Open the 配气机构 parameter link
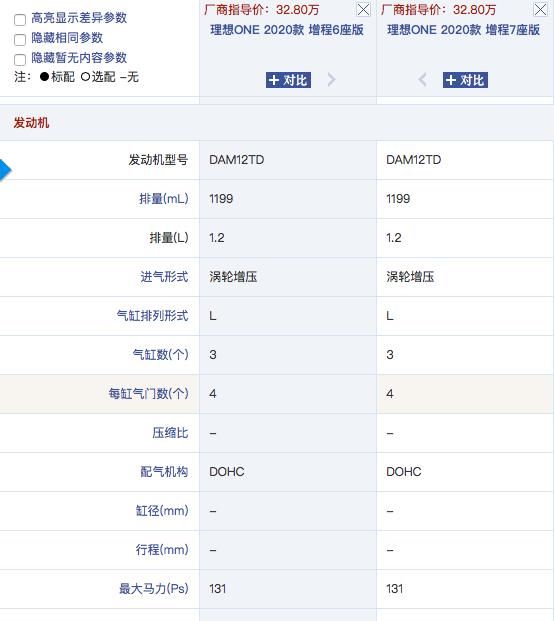Viewport: 554px width, 621px height. 164,472
